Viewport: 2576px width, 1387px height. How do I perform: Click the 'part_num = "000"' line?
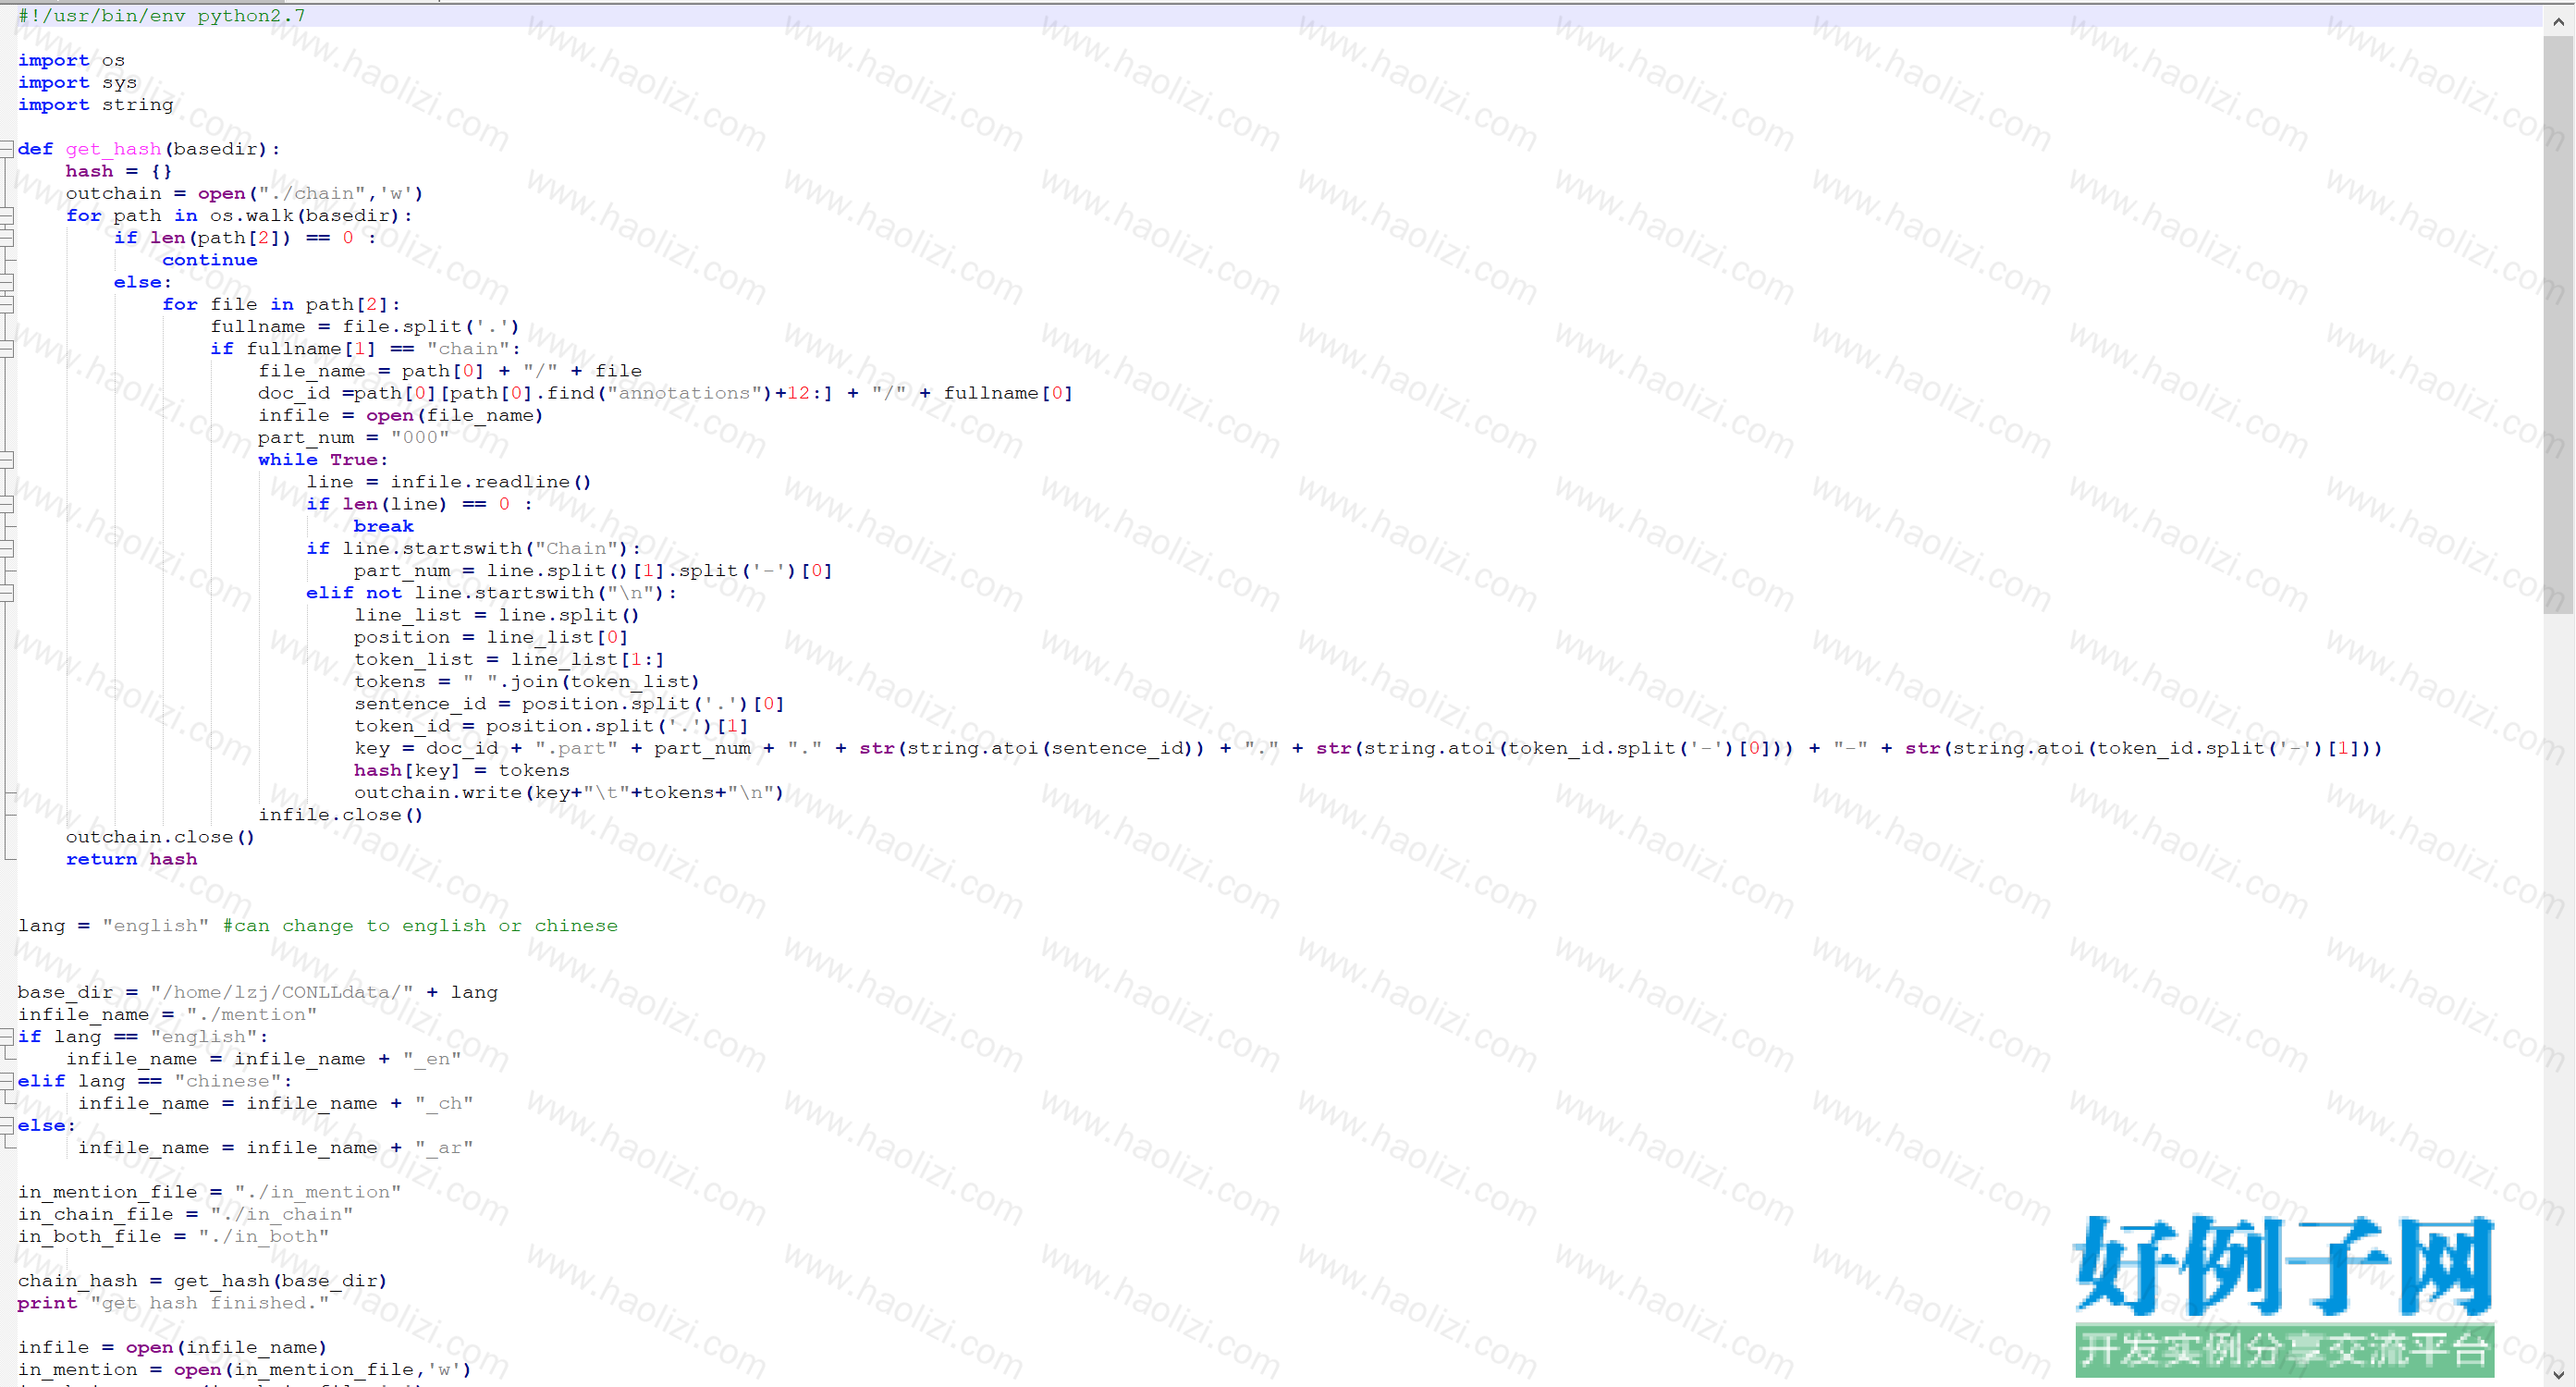354,438
